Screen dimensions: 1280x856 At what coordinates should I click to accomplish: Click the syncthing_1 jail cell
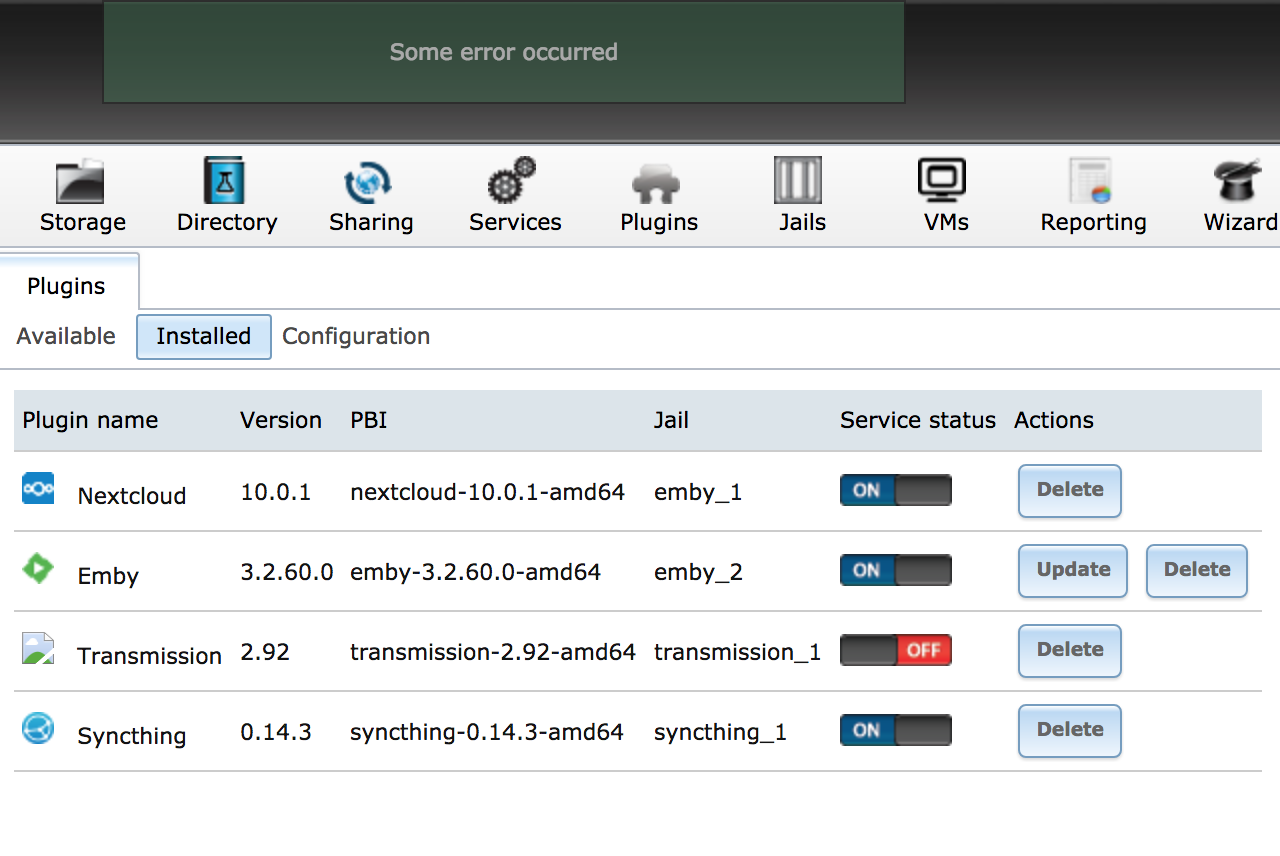point(720,732)
